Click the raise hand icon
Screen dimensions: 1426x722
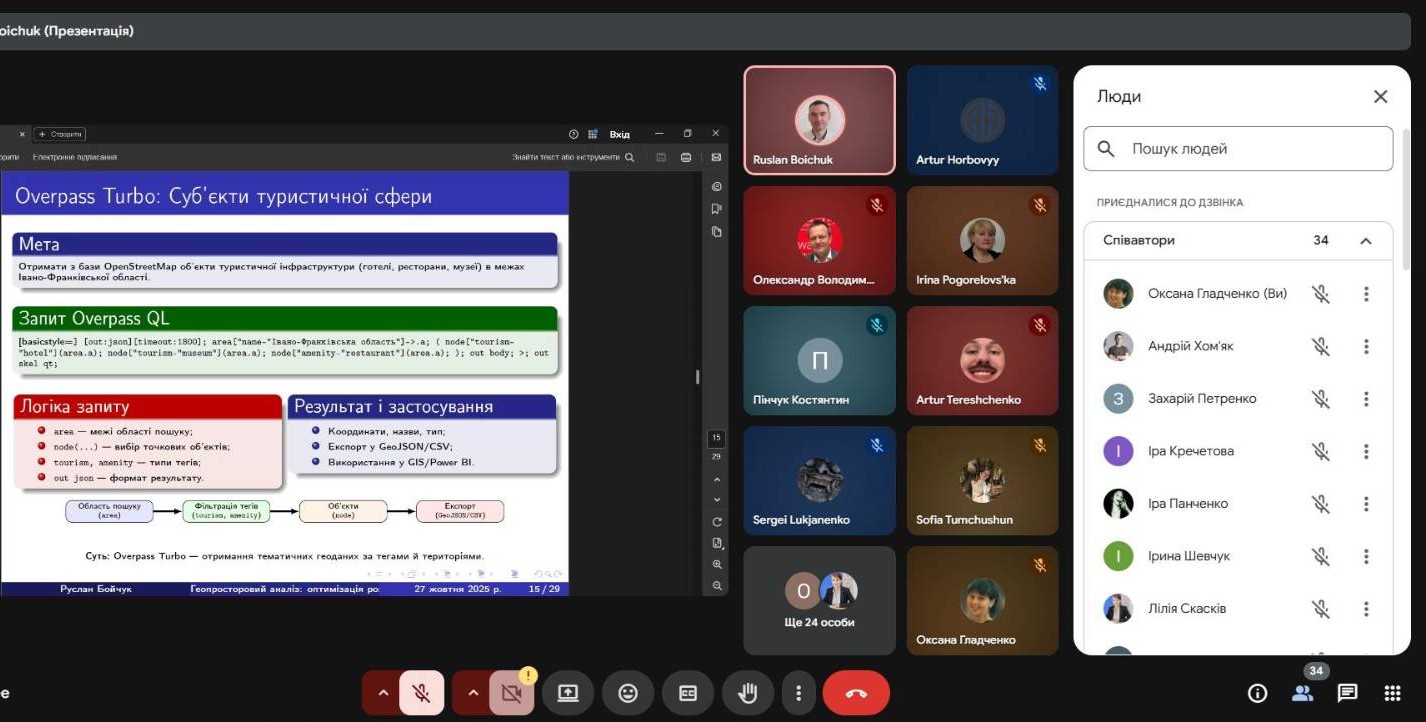(x=748, y=693)
